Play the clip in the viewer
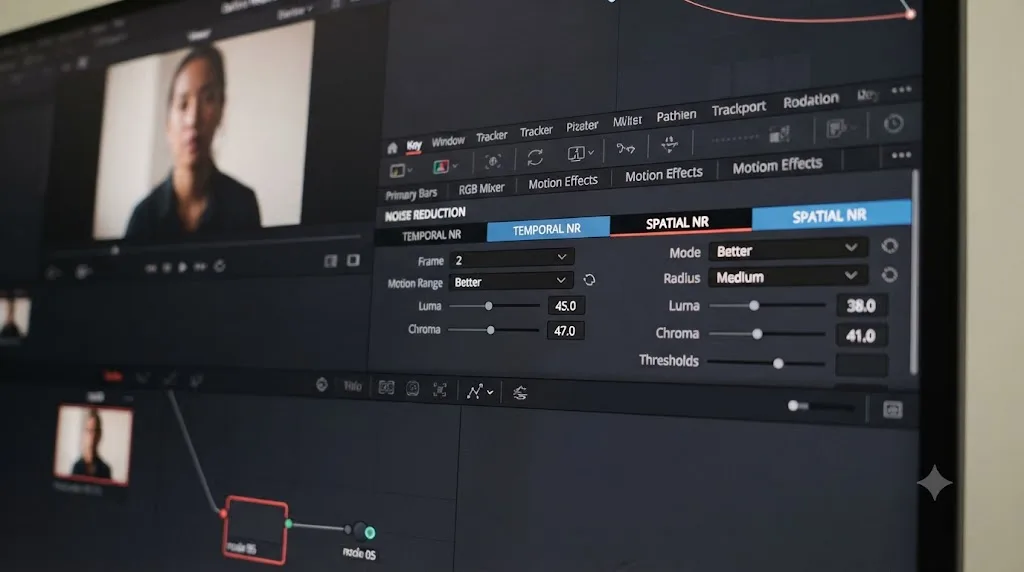 tap(183, 267)
